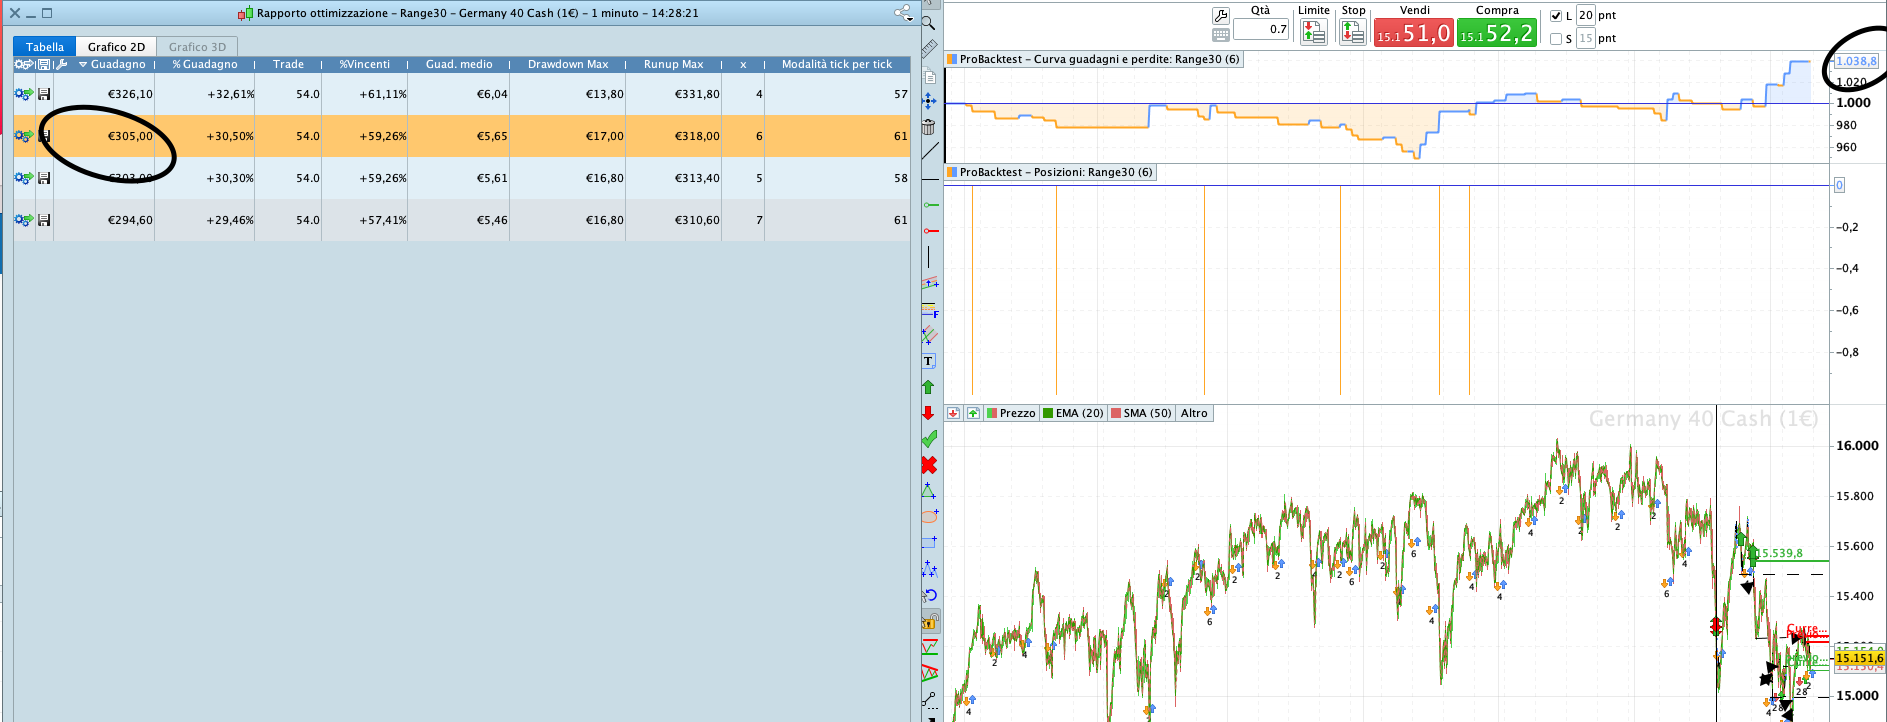Open order settings wrench icon beside Qtà
Image resolution: width=1887 pixels, height=722 pixels.
coord(1220,15)
